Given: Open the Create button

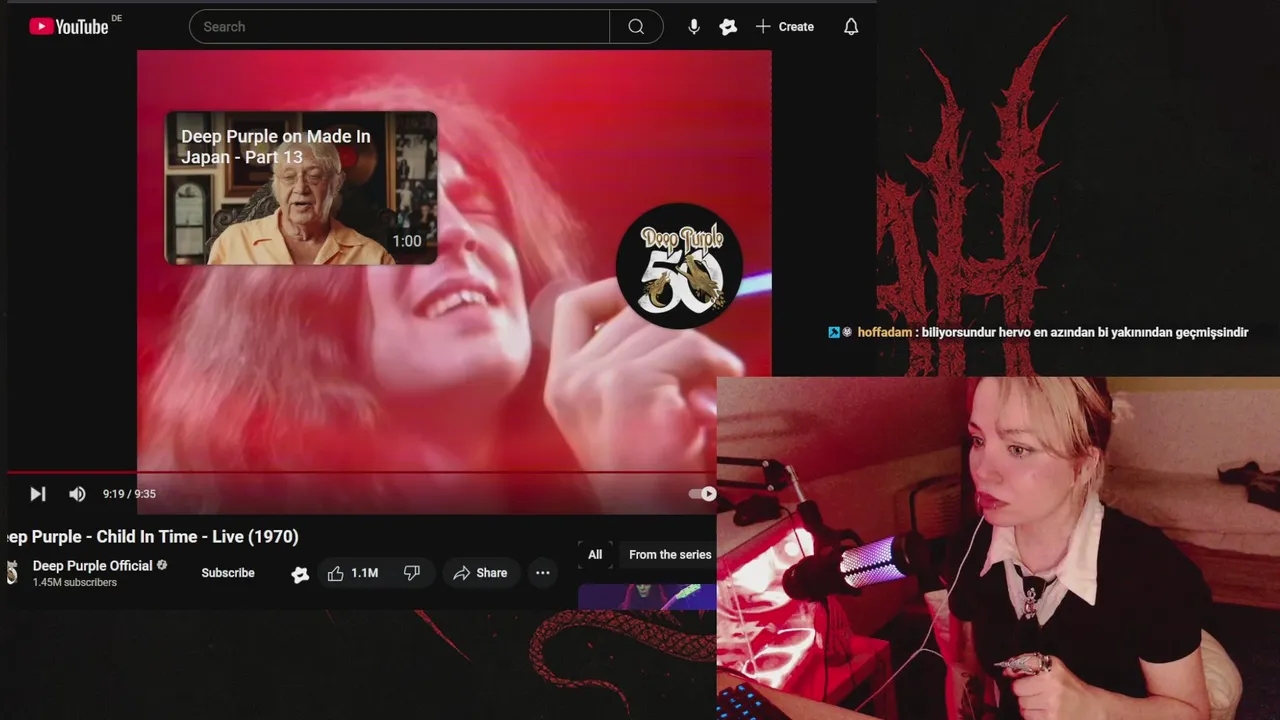Looking at the screenshot, I should pos(784,27).
